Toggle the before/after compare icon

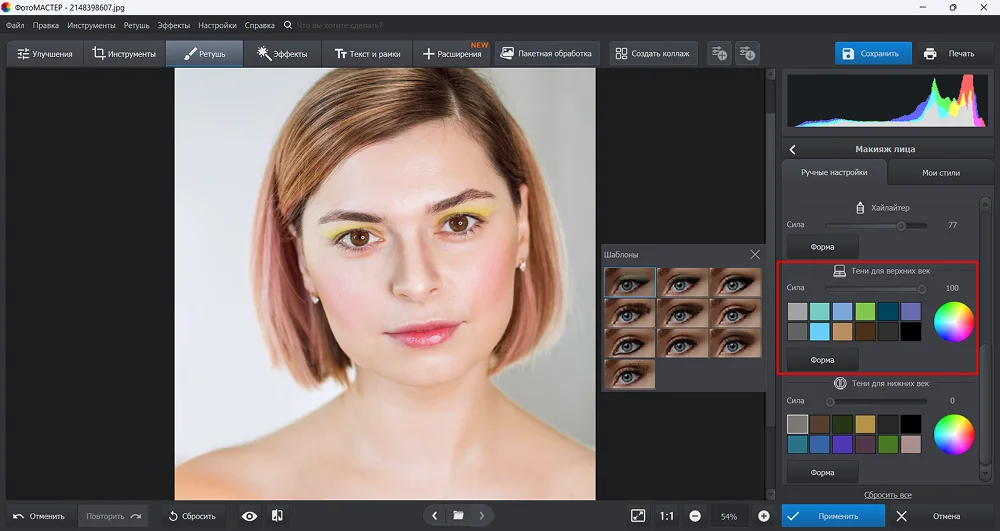tap(277, 516)
